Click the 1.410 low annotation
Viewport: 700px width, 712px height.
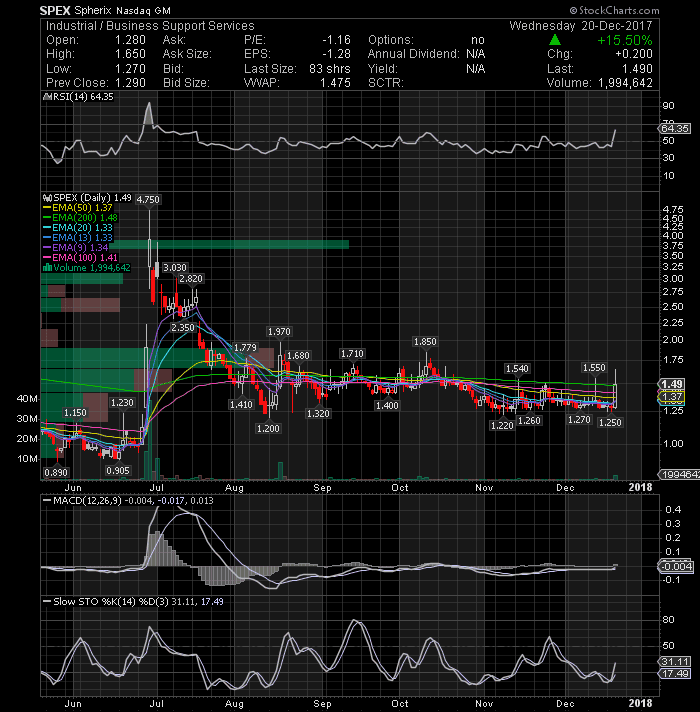coord(241,405)
